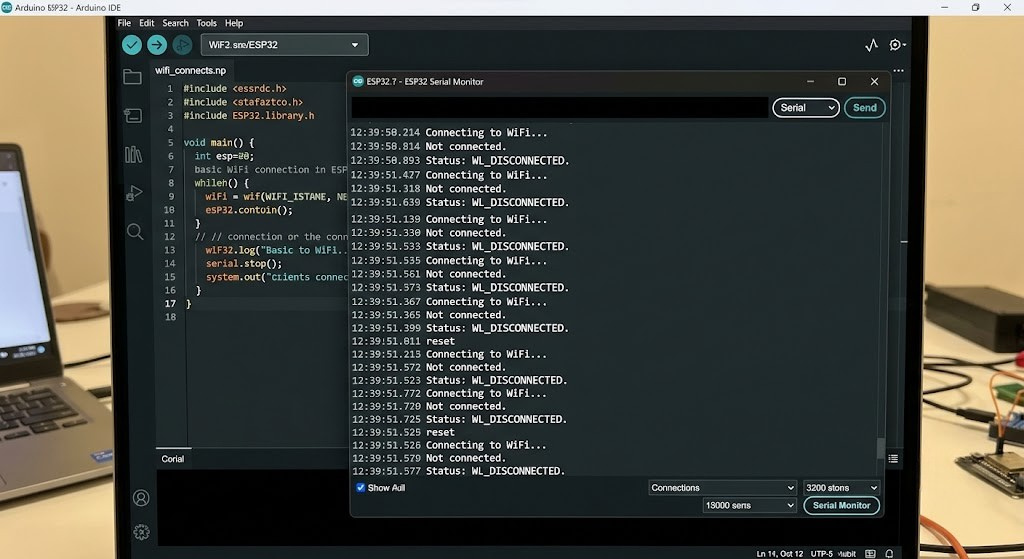Click the Serial Monitor button
The height and width of the screenshot is (559, 1024).
click(841, 505)
